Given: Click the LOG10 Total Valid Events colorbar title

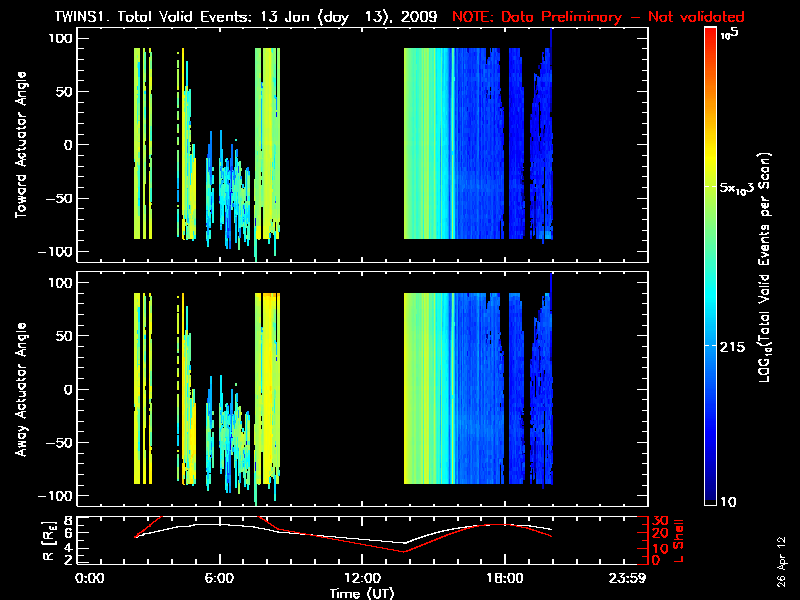Looking at the screenshot, I should point(766,270).
